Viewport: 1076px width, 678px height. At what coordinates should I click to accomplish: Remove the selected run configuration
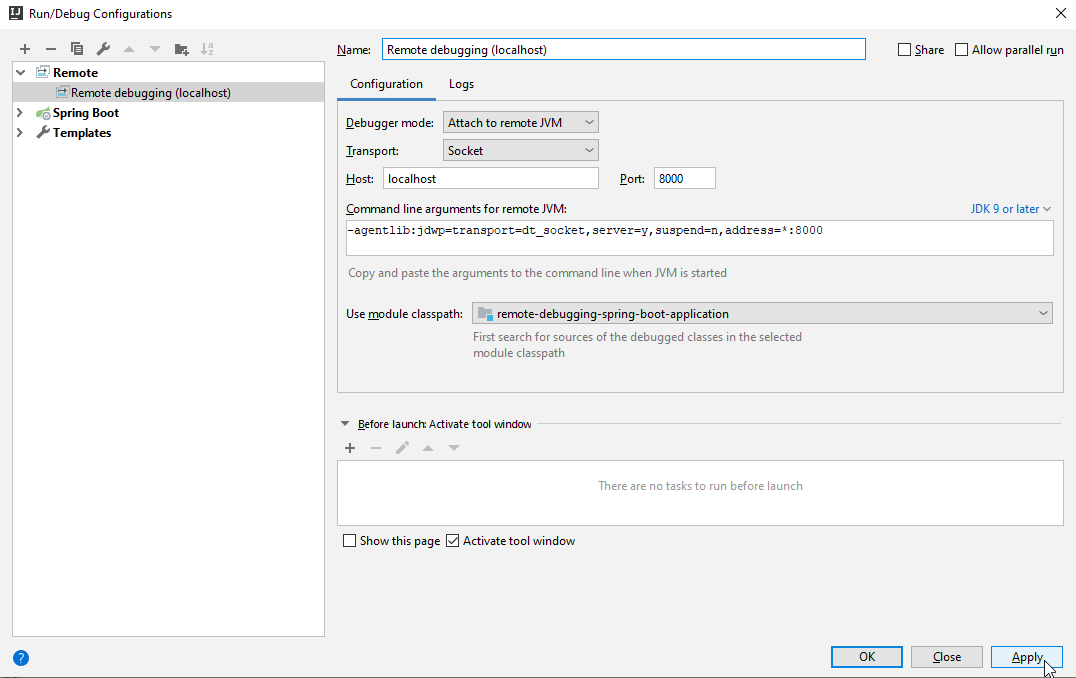click(x=51, y=49)
